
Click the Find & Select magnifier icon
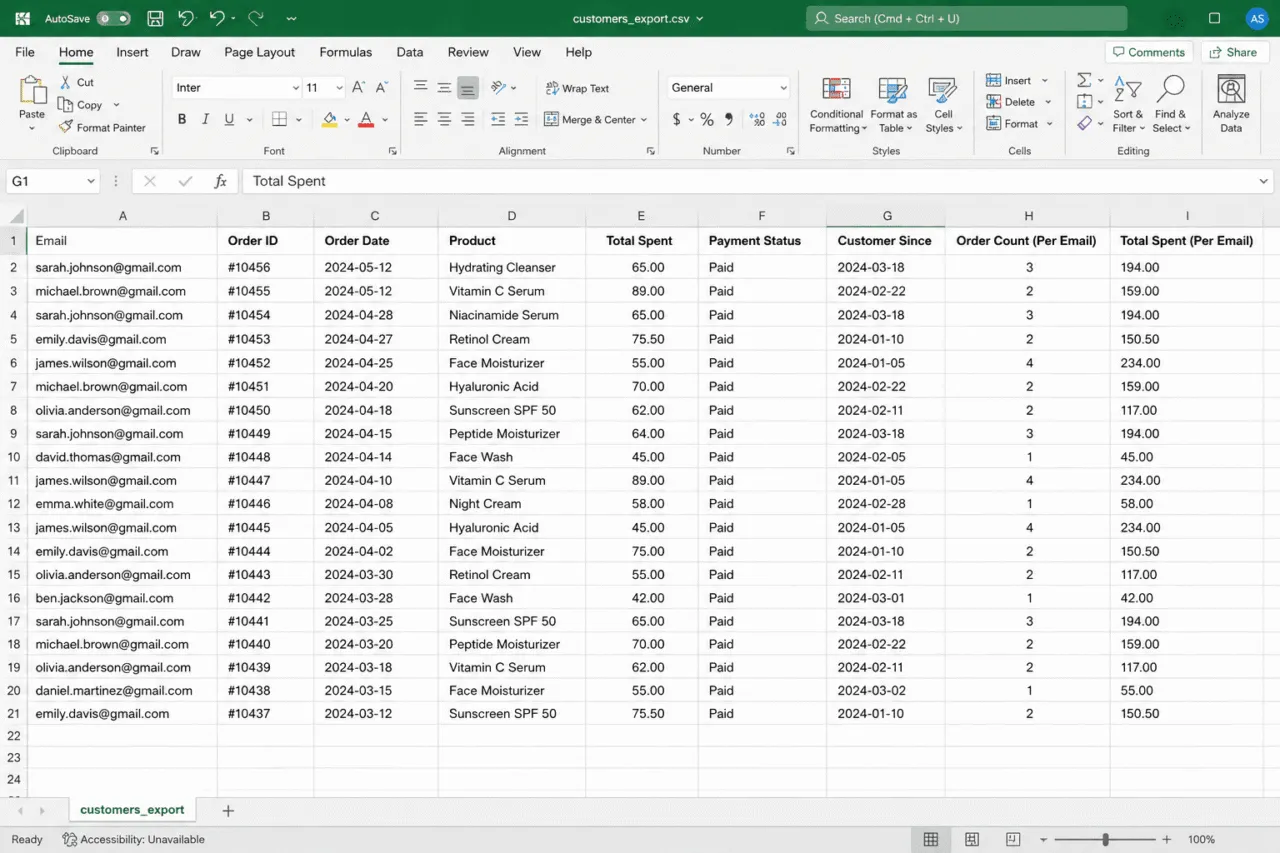tap(1170, 89)
